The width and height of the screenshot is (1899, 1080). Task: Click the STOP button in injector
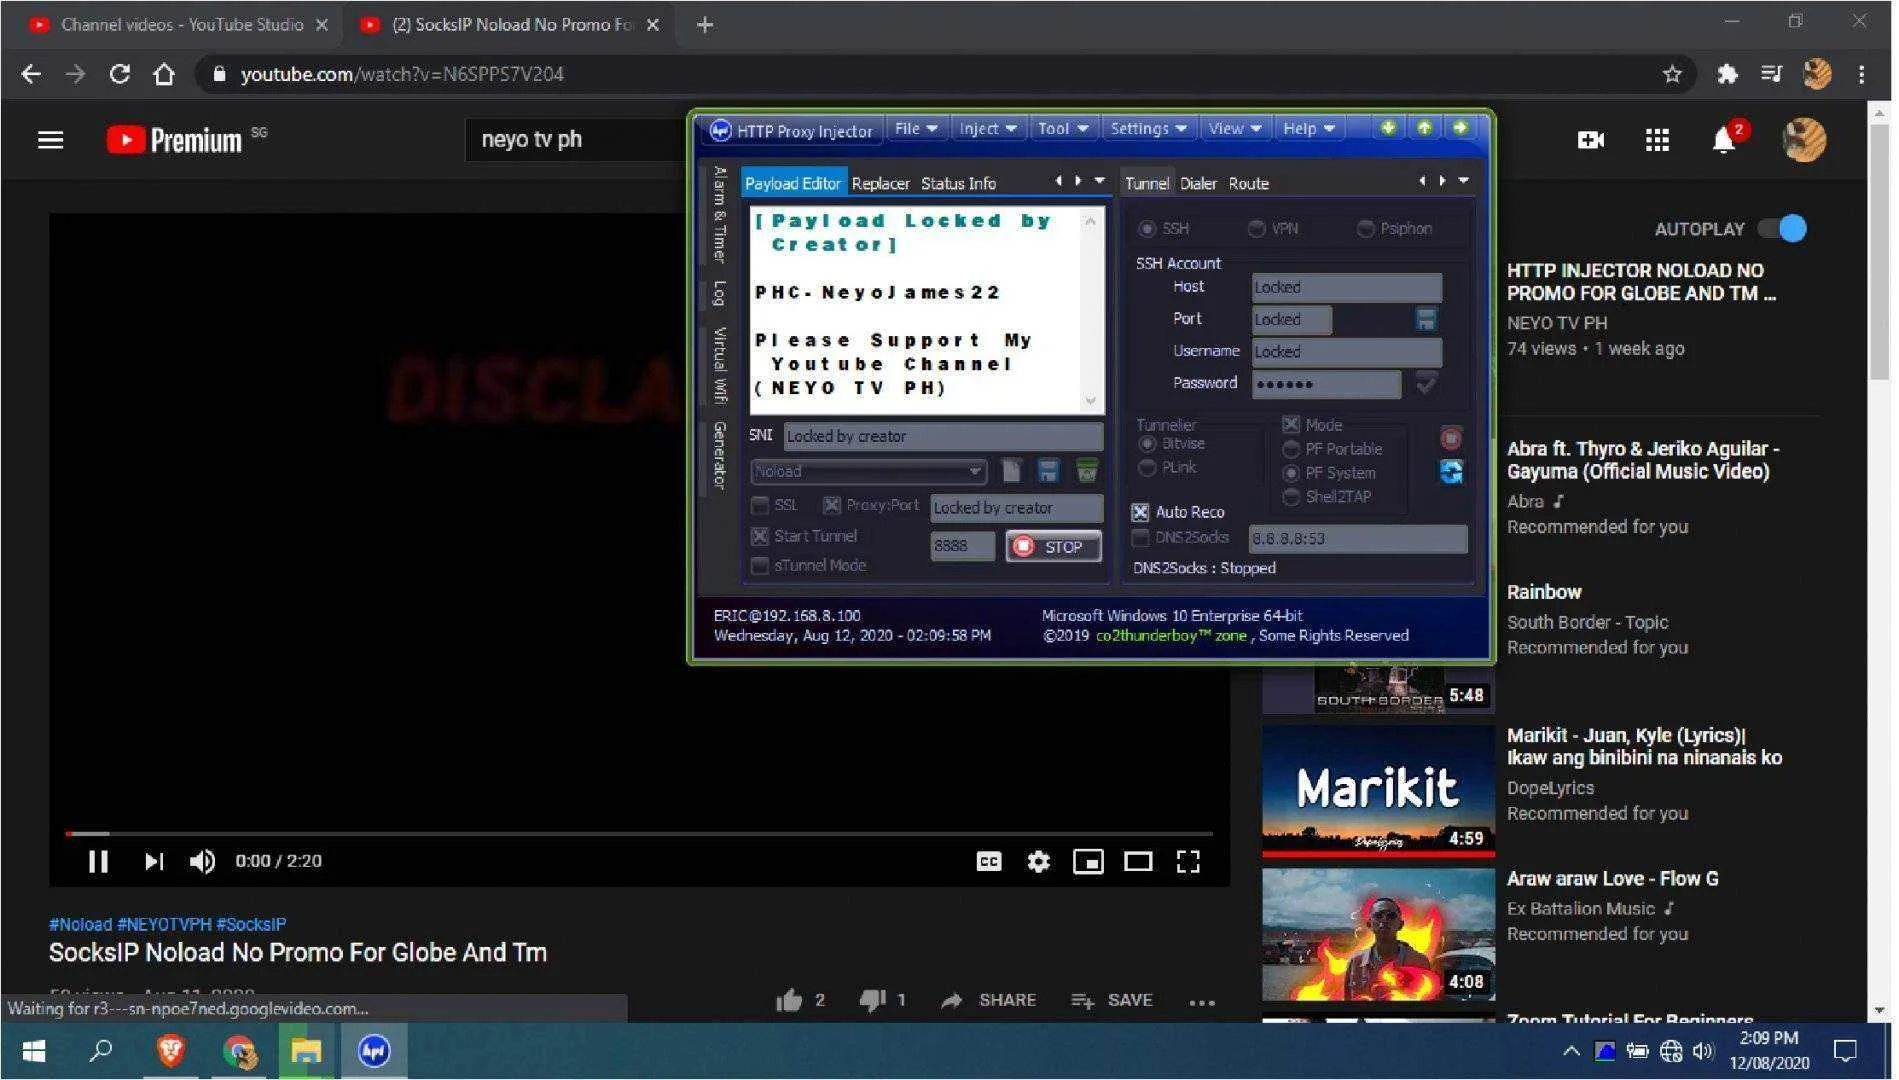1053,547
